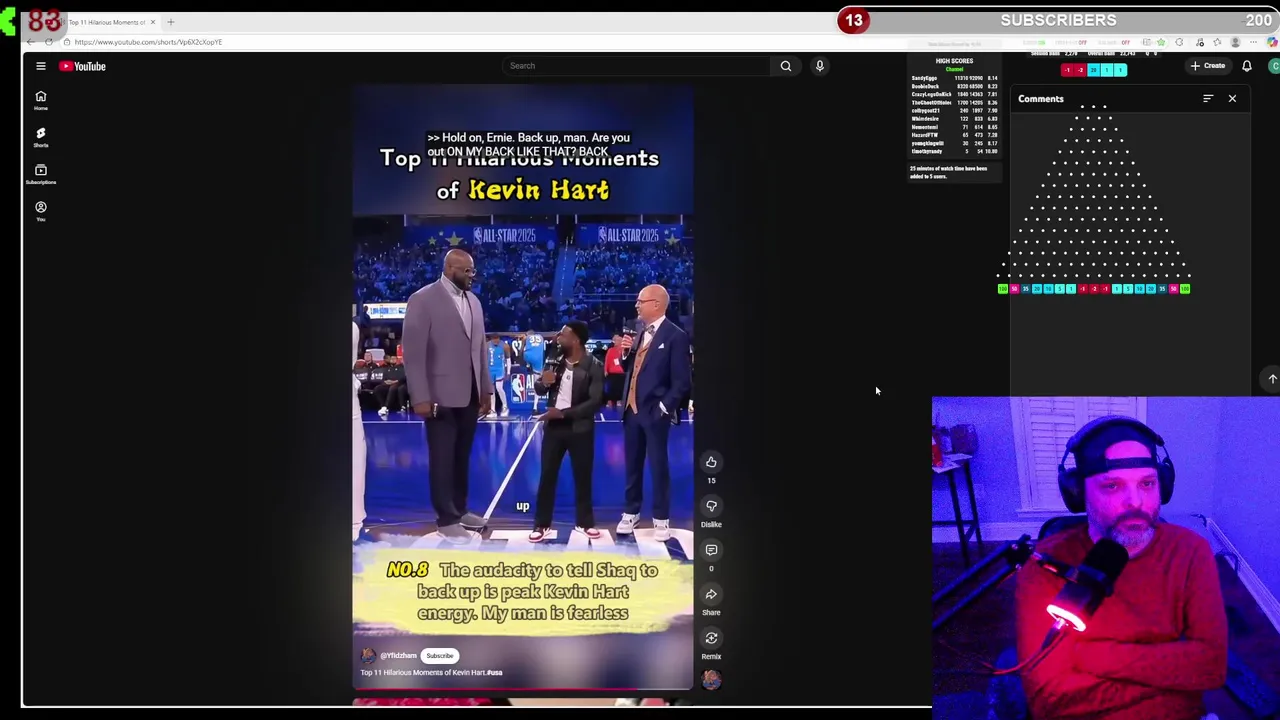Reload the page in the browser

(49, 42)
